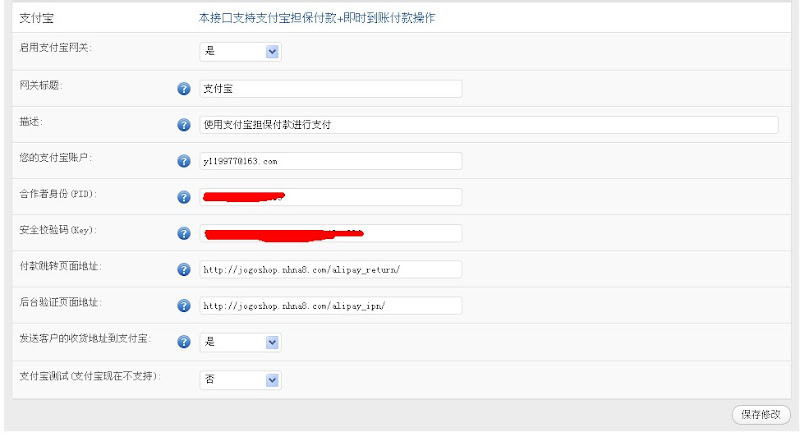The image size is (800, 437).
Task: Click the 您的支付宝账户 label
Action: tap(56, 158)
